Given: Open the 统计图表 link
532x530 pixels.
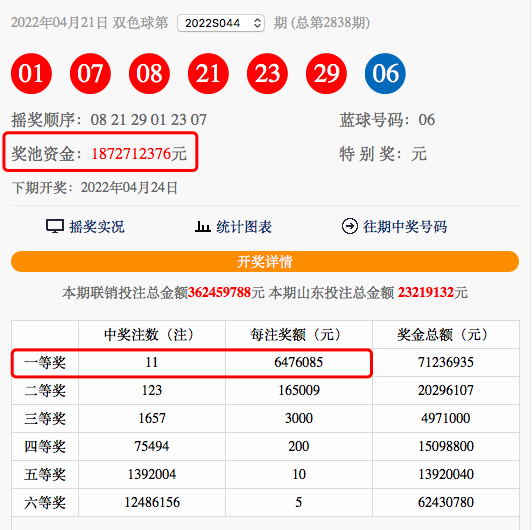Looking at the screenshot, I should point(244,227).
